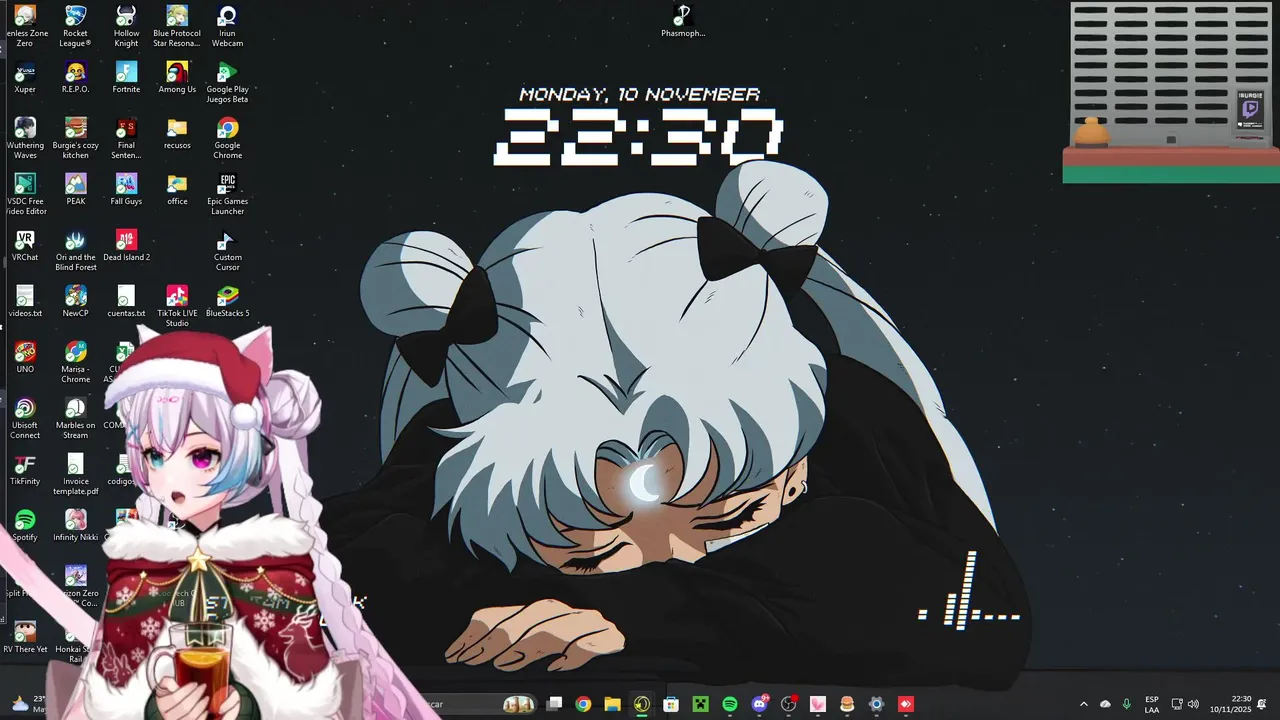The width and height of the screenshot is (1280, 720).
Task: Open the volume control in tray
Action: coord(1193,704)
